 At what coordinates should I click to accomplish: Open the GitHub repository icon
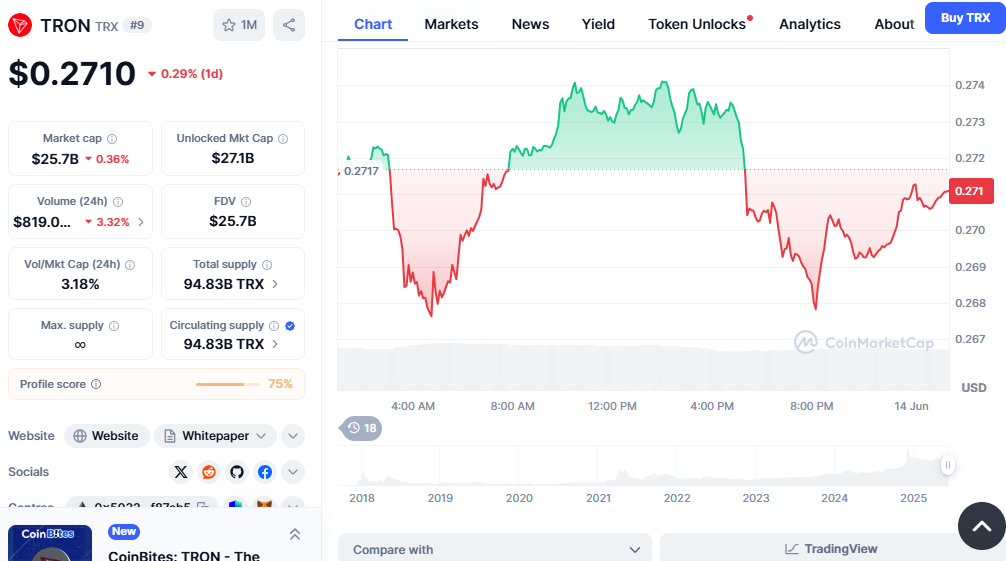(237, 472)
